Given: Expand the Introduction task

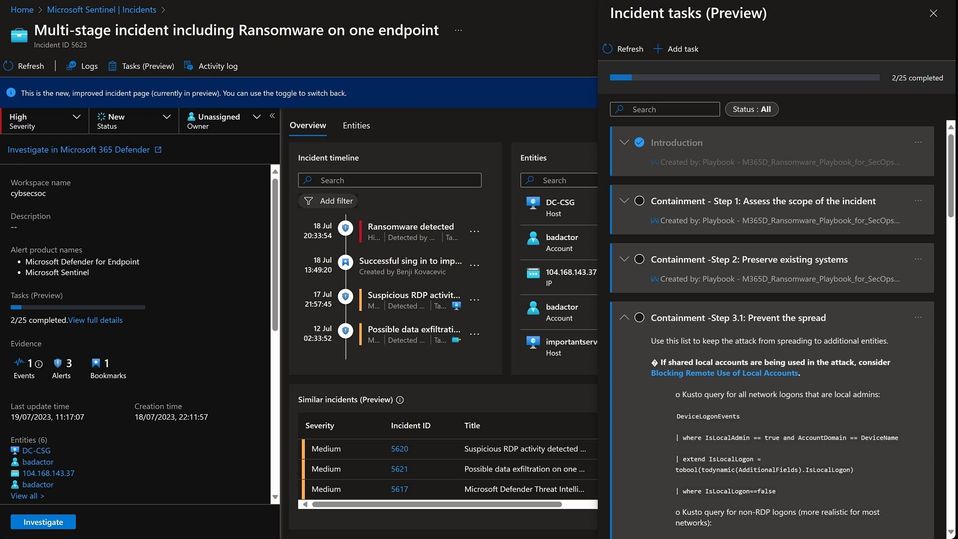Looking at the screenshot, I should (x=624, y=142).
